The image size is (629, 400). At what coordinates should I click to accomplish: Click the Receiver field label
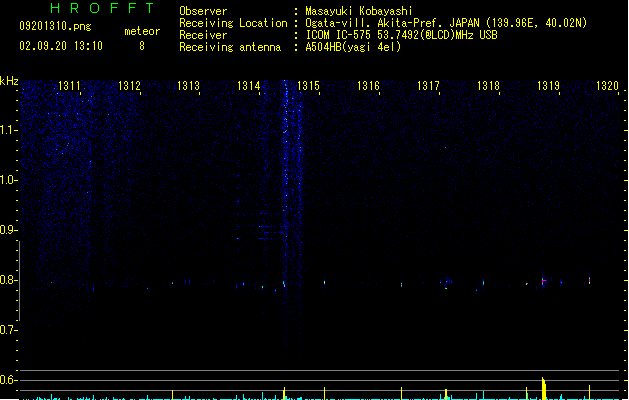(203, 35)
